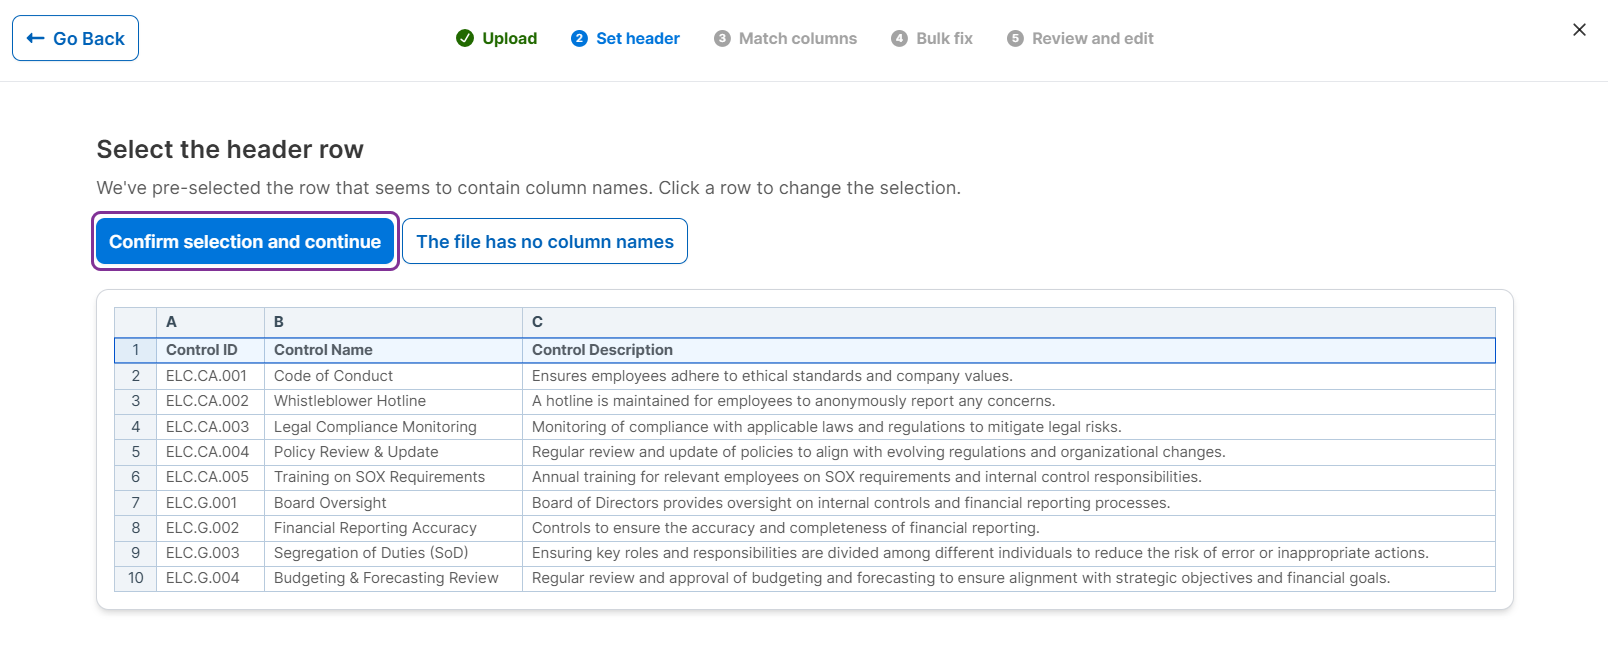Screen dimensions: 1608x648
Task: Click the step 4 circle icon
Action: [x=899, y=38]
